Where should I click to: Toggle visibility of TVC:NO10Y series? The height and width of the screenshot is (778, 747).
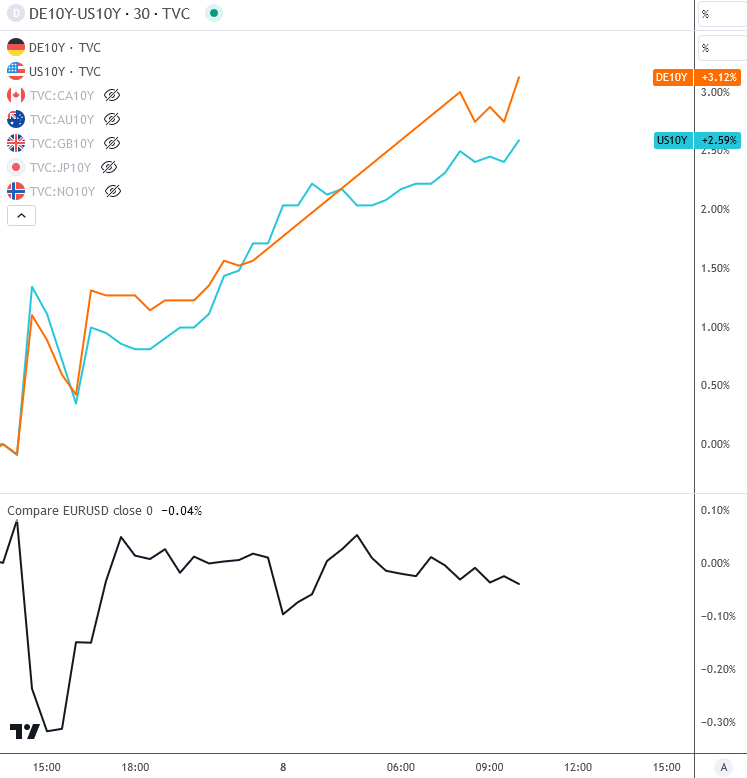[112, 190]
